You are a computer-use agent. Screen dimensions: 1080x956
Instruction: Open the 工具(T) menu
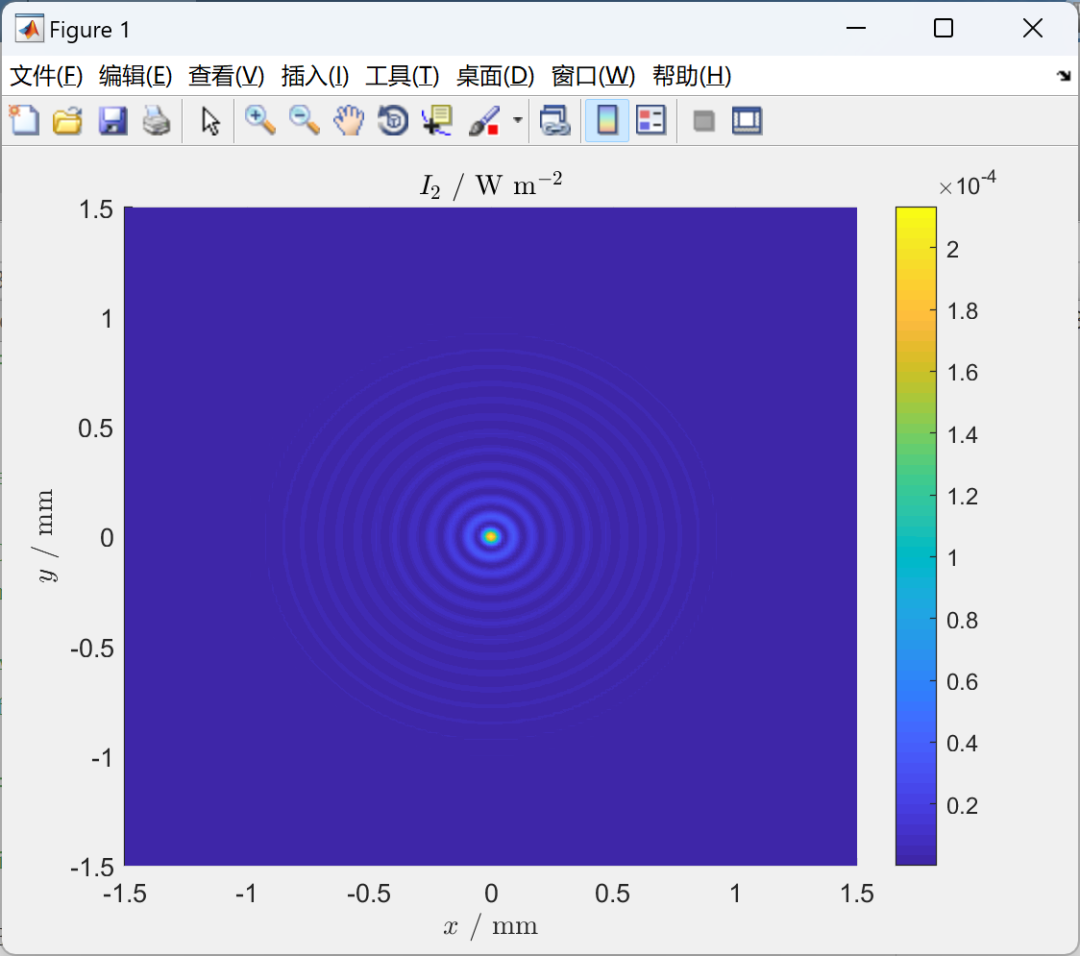pyautogui.click(x=402, y=76)
